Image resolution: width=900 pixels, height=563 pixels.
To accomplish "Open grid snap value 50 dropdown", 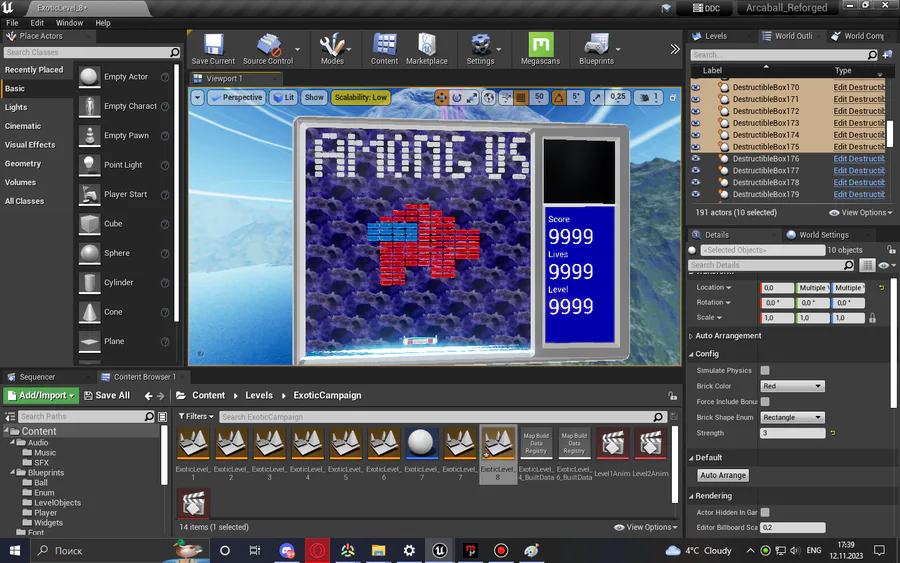I will [539, 98].
